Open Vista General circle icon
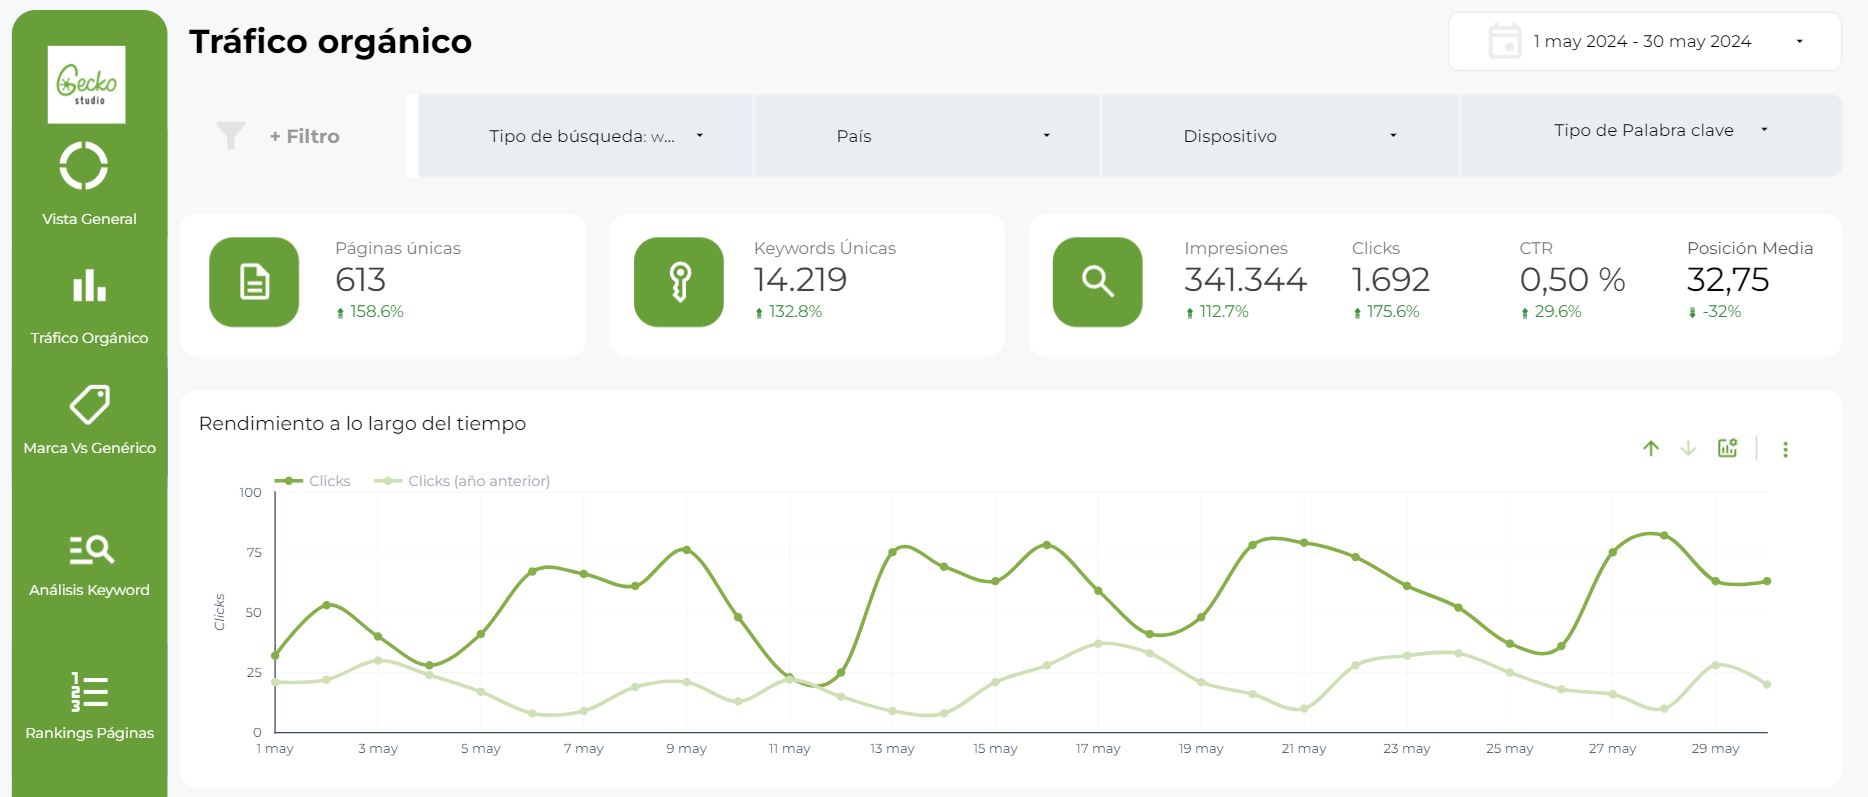 [x=84, y=166]
